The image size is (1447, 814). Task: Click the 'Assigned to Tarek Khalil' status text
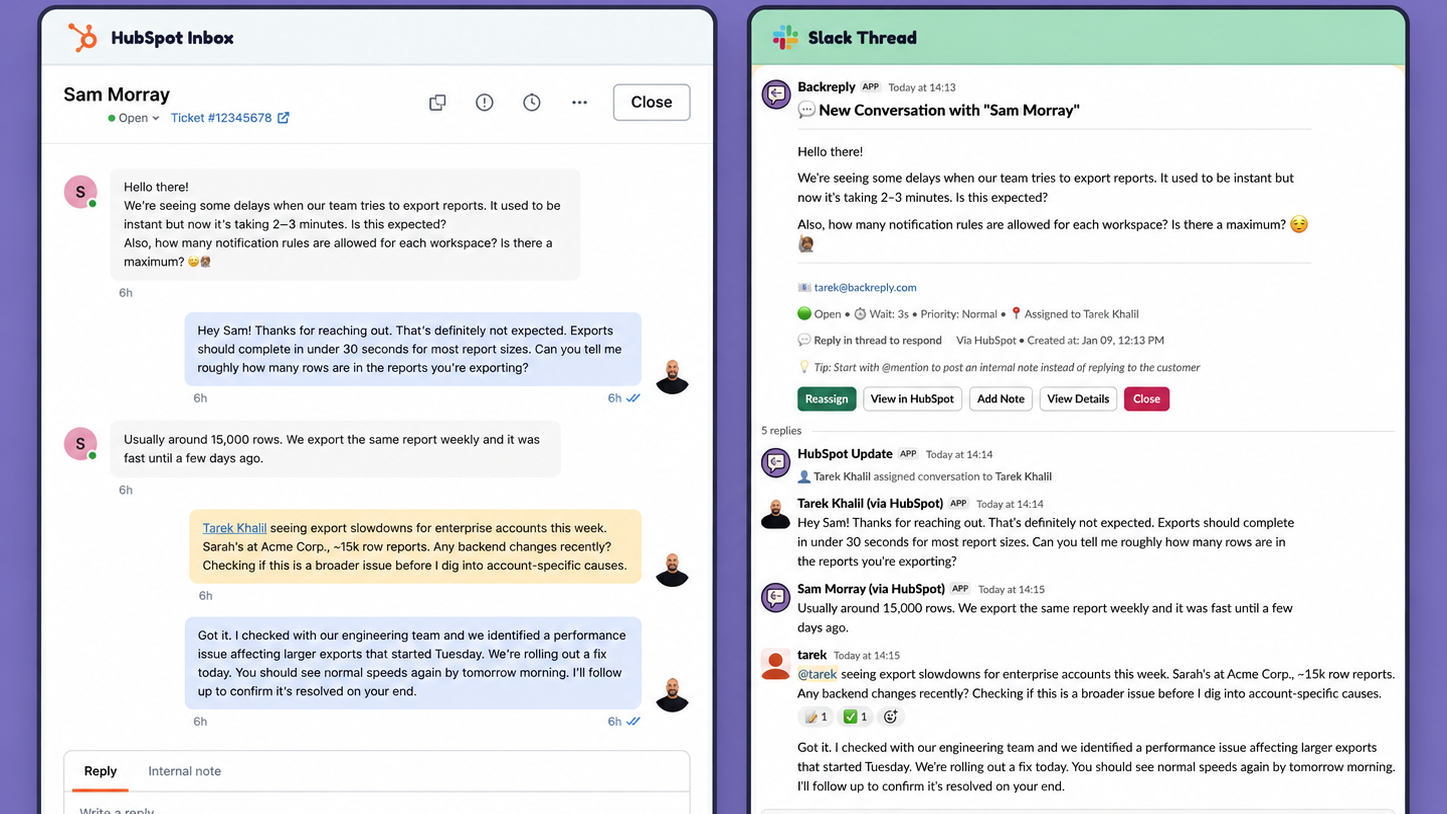[1081, 314]
